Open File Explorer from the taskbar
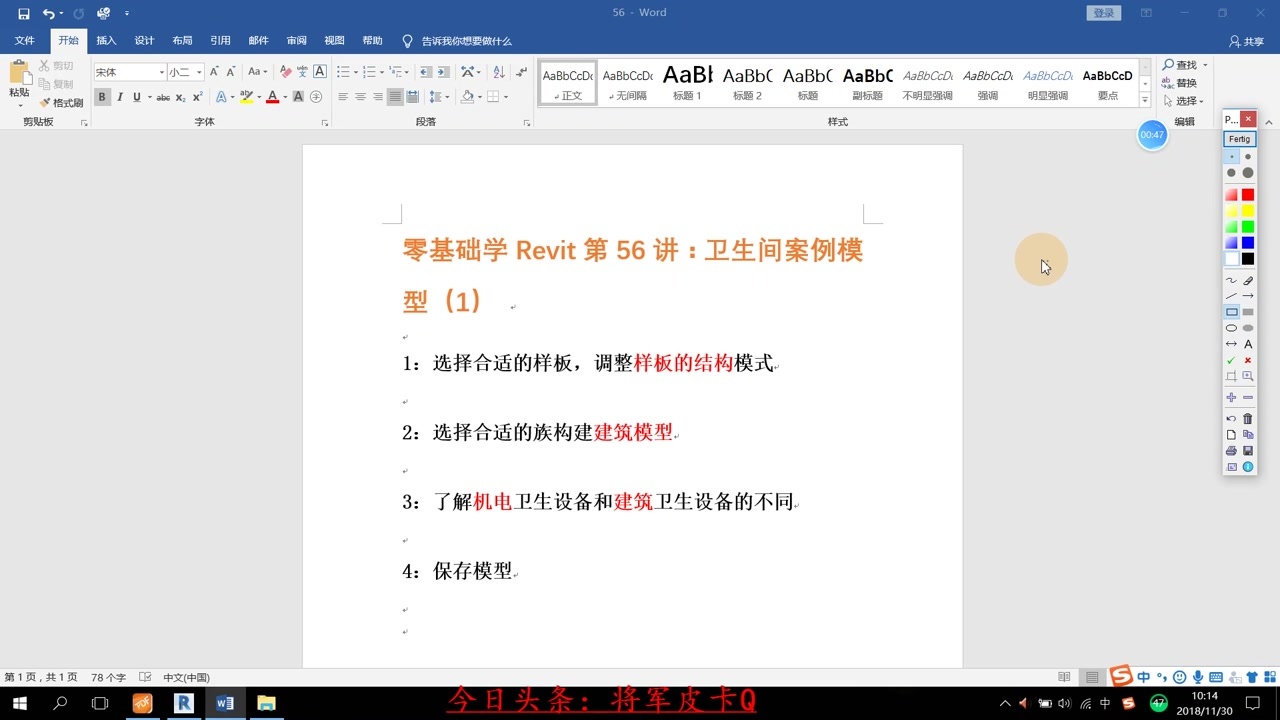1280x720 pixels. coord(266,703)
